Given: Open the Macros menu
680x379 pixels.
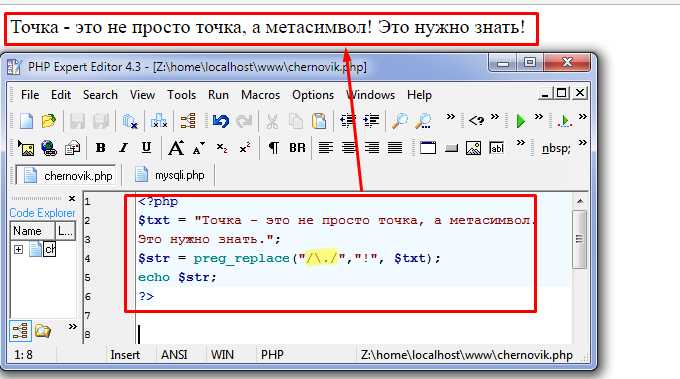Looking at the screenshot, I should coord(260,95).
